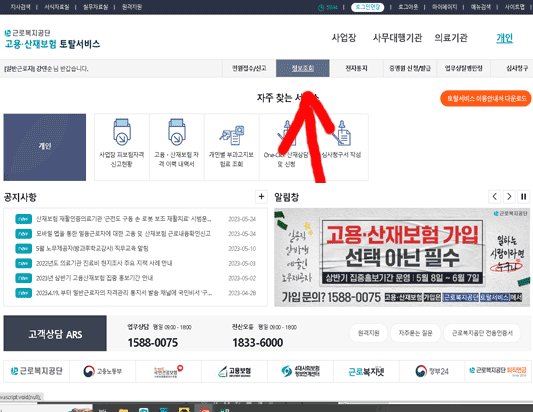Image resolution: width=533 pixels, height=412 pixels.
Task: Select the 의료기관 main menu
Action: 451,37
